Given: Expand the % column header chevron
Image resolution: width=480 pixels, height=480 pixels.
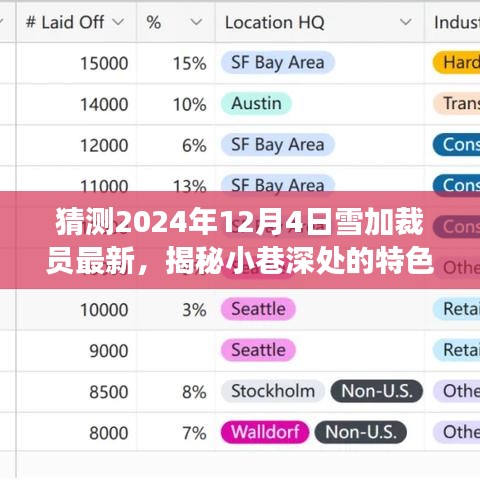Looking at the screenshot, I should [196, 22].
